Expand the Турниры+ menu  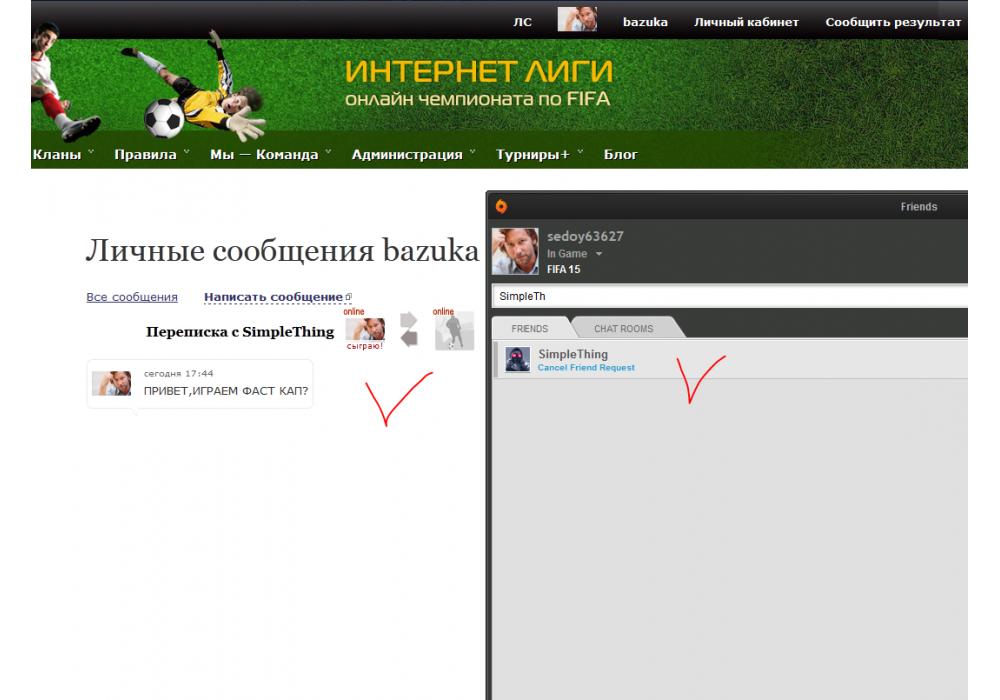(538, 154)
